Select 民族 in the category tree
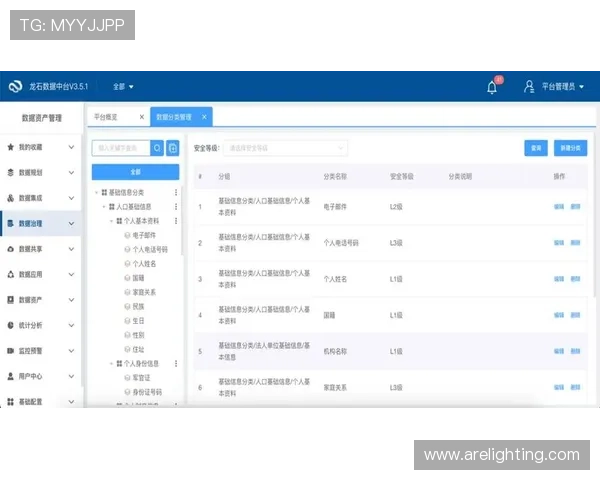Image resolution: width=600 pixels, height=480 pixels. tap(138, 307)
